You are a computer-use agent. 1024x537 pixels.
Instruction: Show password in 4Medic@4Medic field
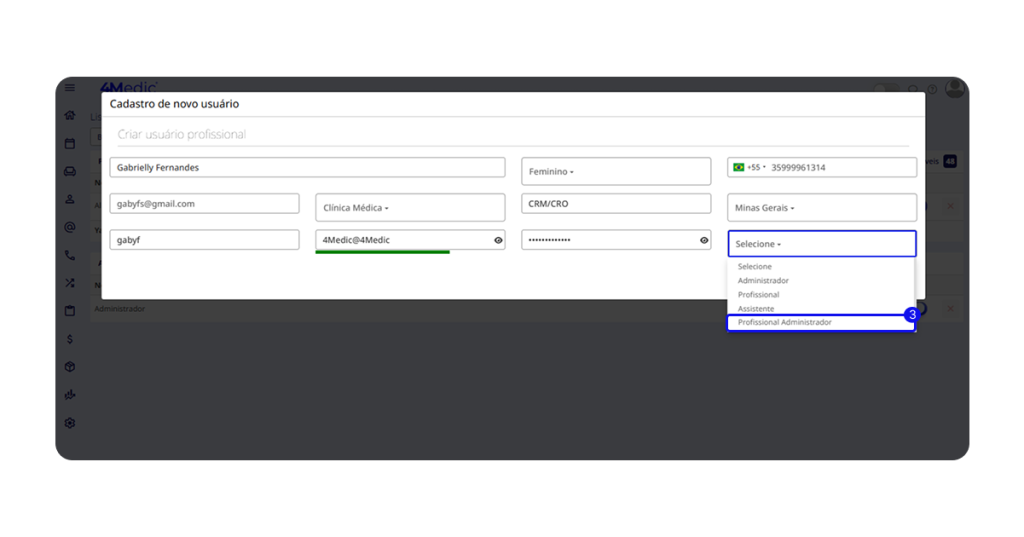coord(498,240)
